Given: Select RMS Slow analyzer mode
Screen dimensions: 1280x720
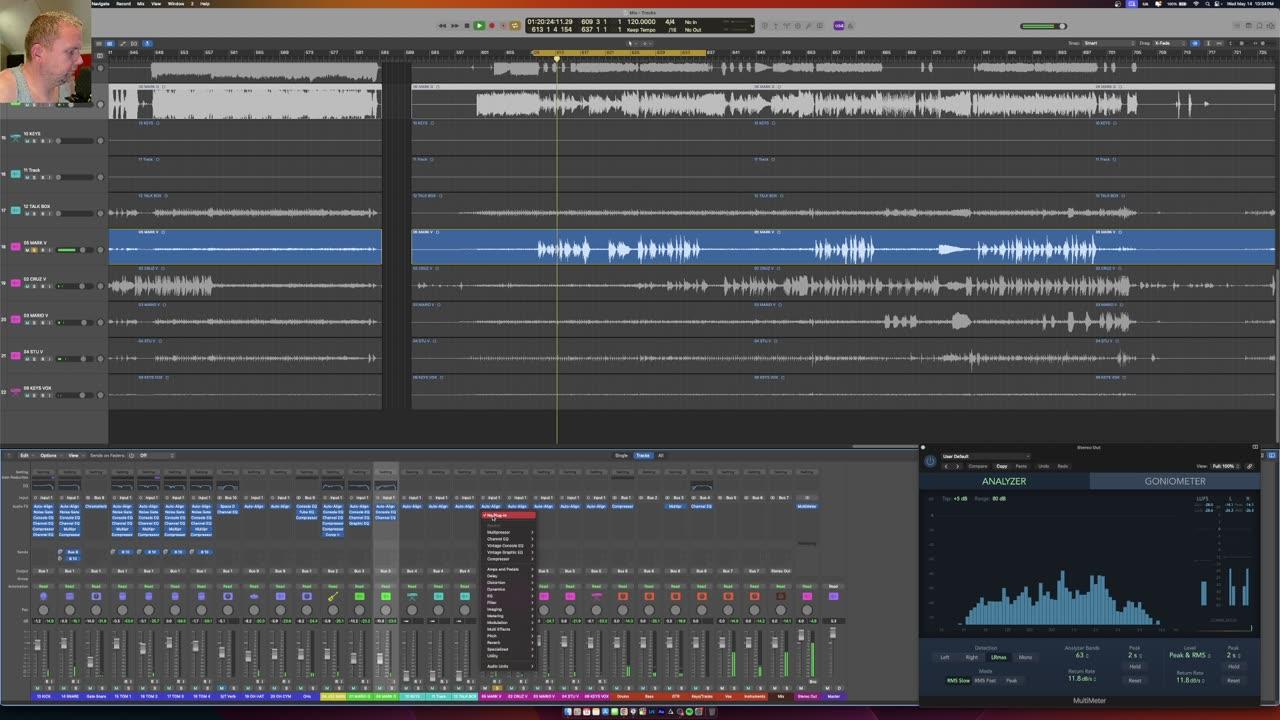Looking at the screenshot, I should pyautogui.click(x=958, y=681).
